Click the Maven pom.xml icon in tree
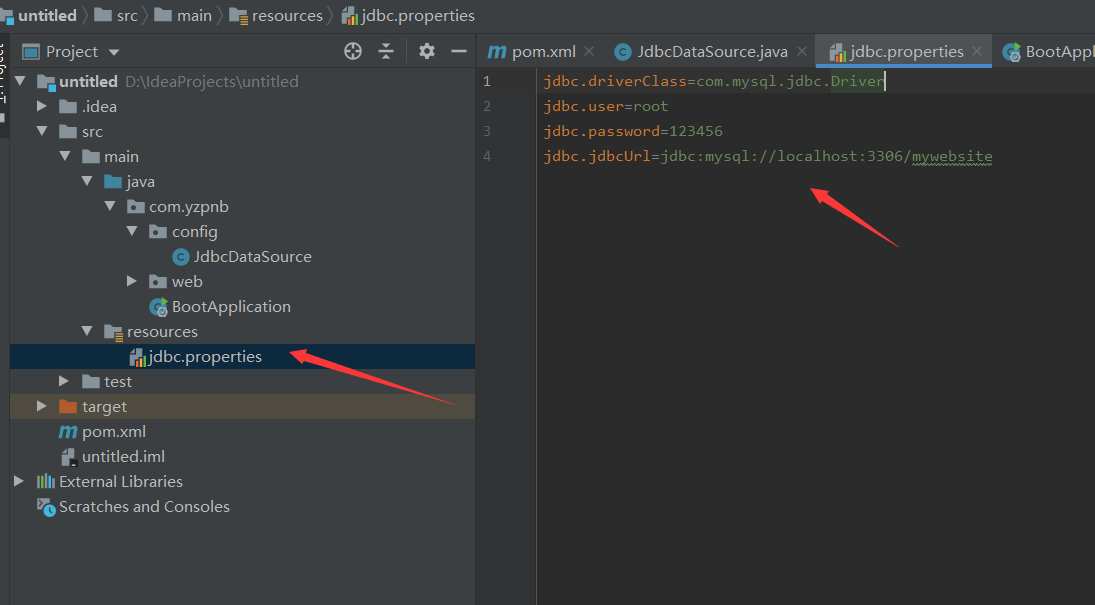Viewport: 1095px width, 605px height. point(68,432)
